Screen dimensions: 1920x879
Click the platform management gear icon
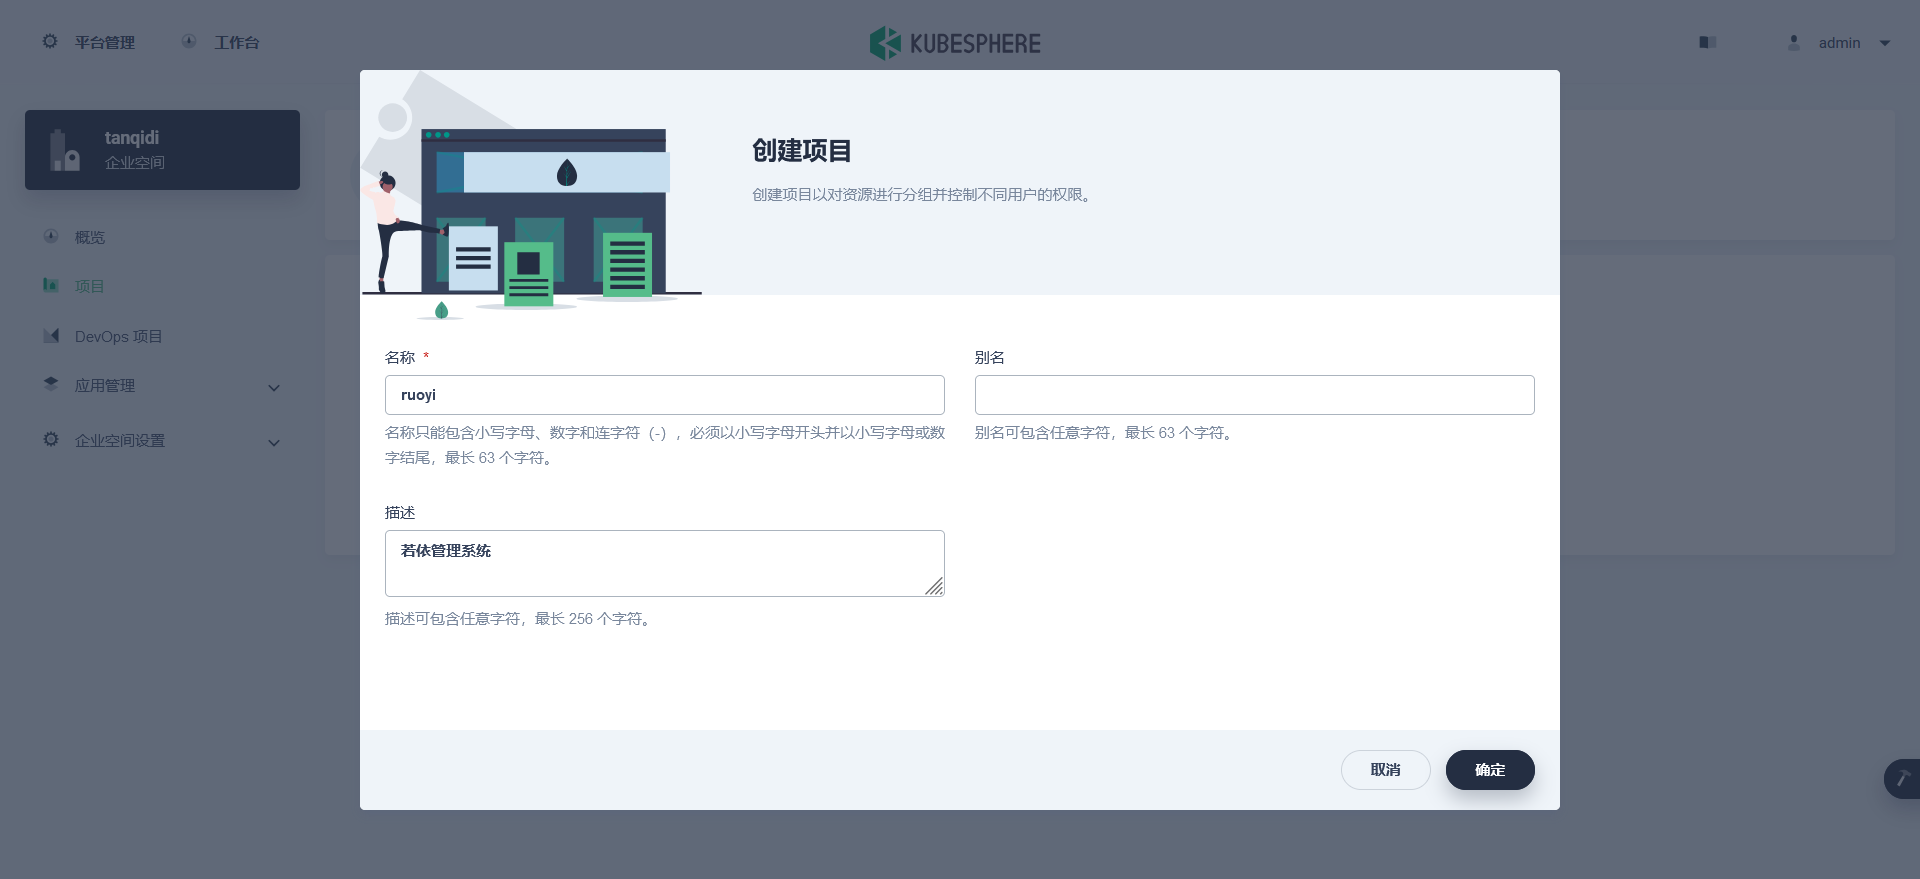[50, 41]
